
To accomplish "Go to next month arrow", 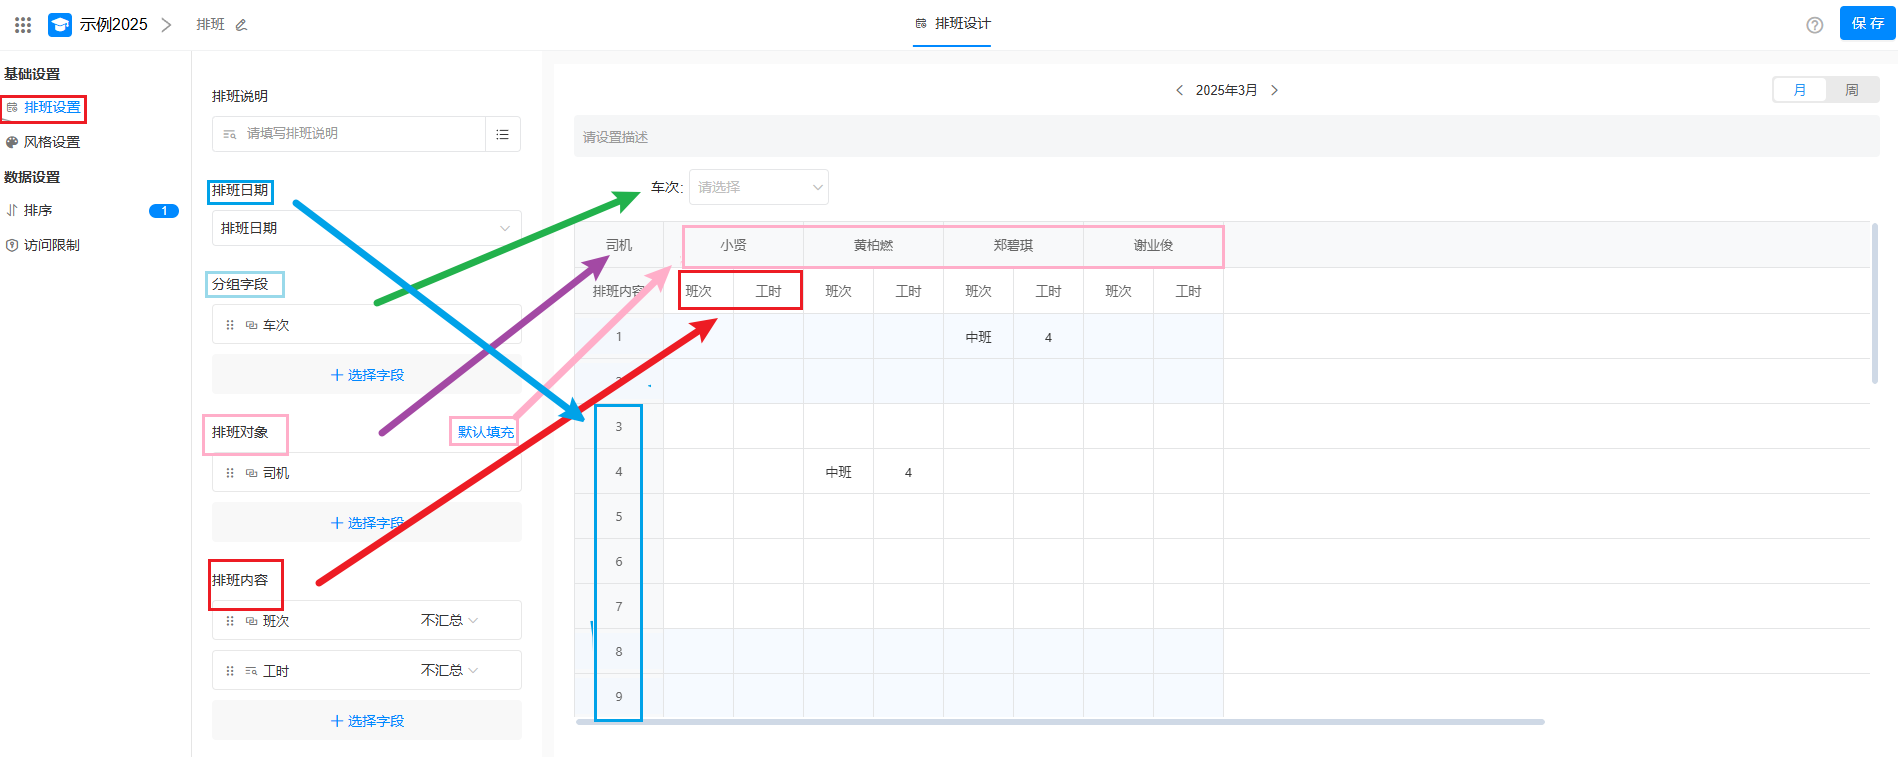I will point(1274,90).
